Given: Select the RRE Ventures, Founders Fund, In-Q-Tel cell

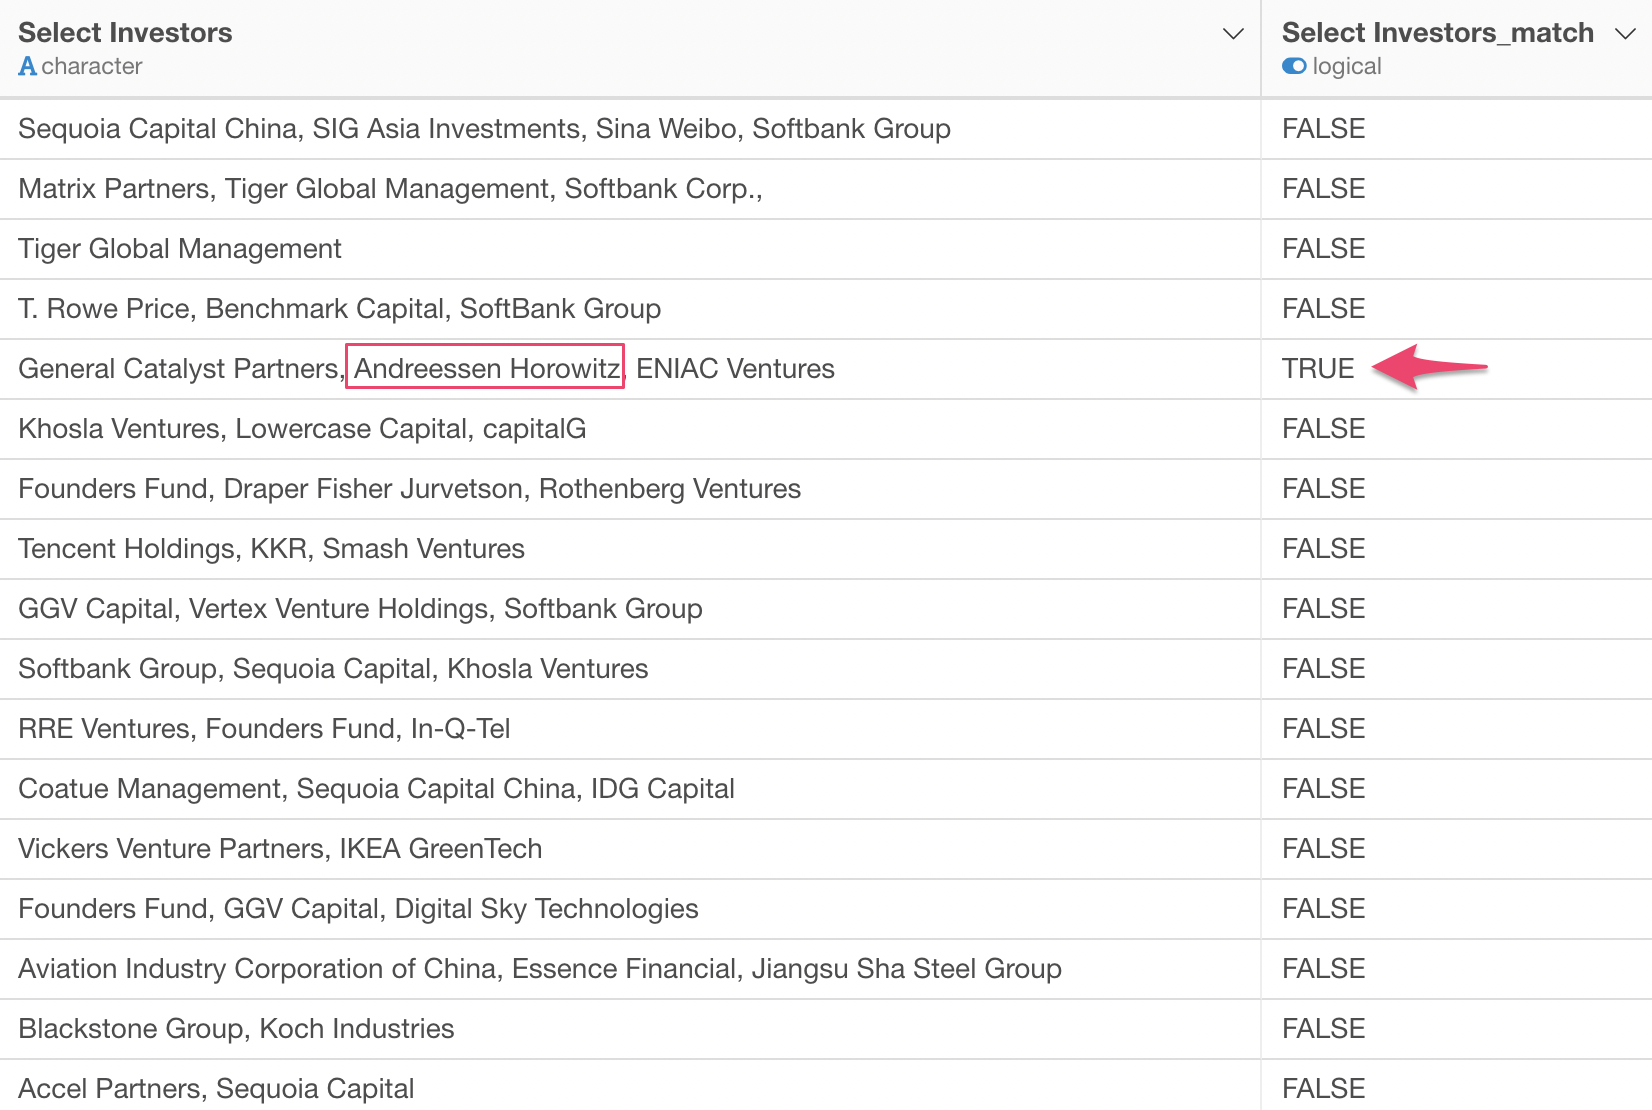Looking at the screenshot, I should [x=630, y=729].
